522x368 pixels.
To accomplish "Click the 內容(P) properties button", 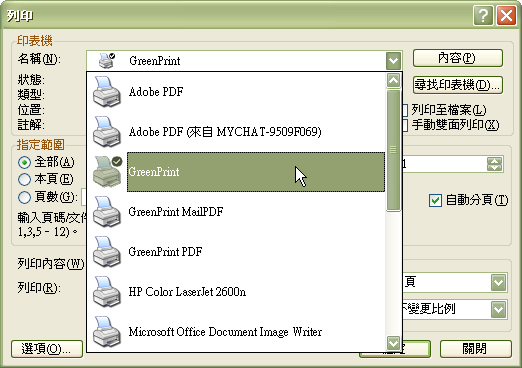I will (x=457, y=58).
